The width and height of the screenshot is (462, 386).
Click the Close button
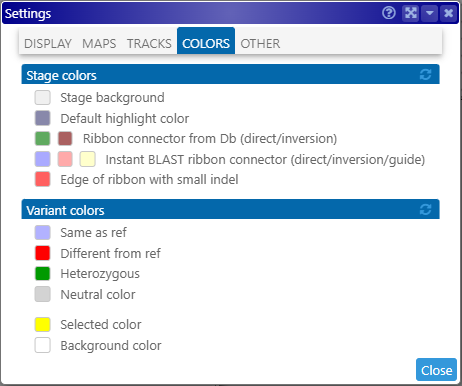point(436,370)
